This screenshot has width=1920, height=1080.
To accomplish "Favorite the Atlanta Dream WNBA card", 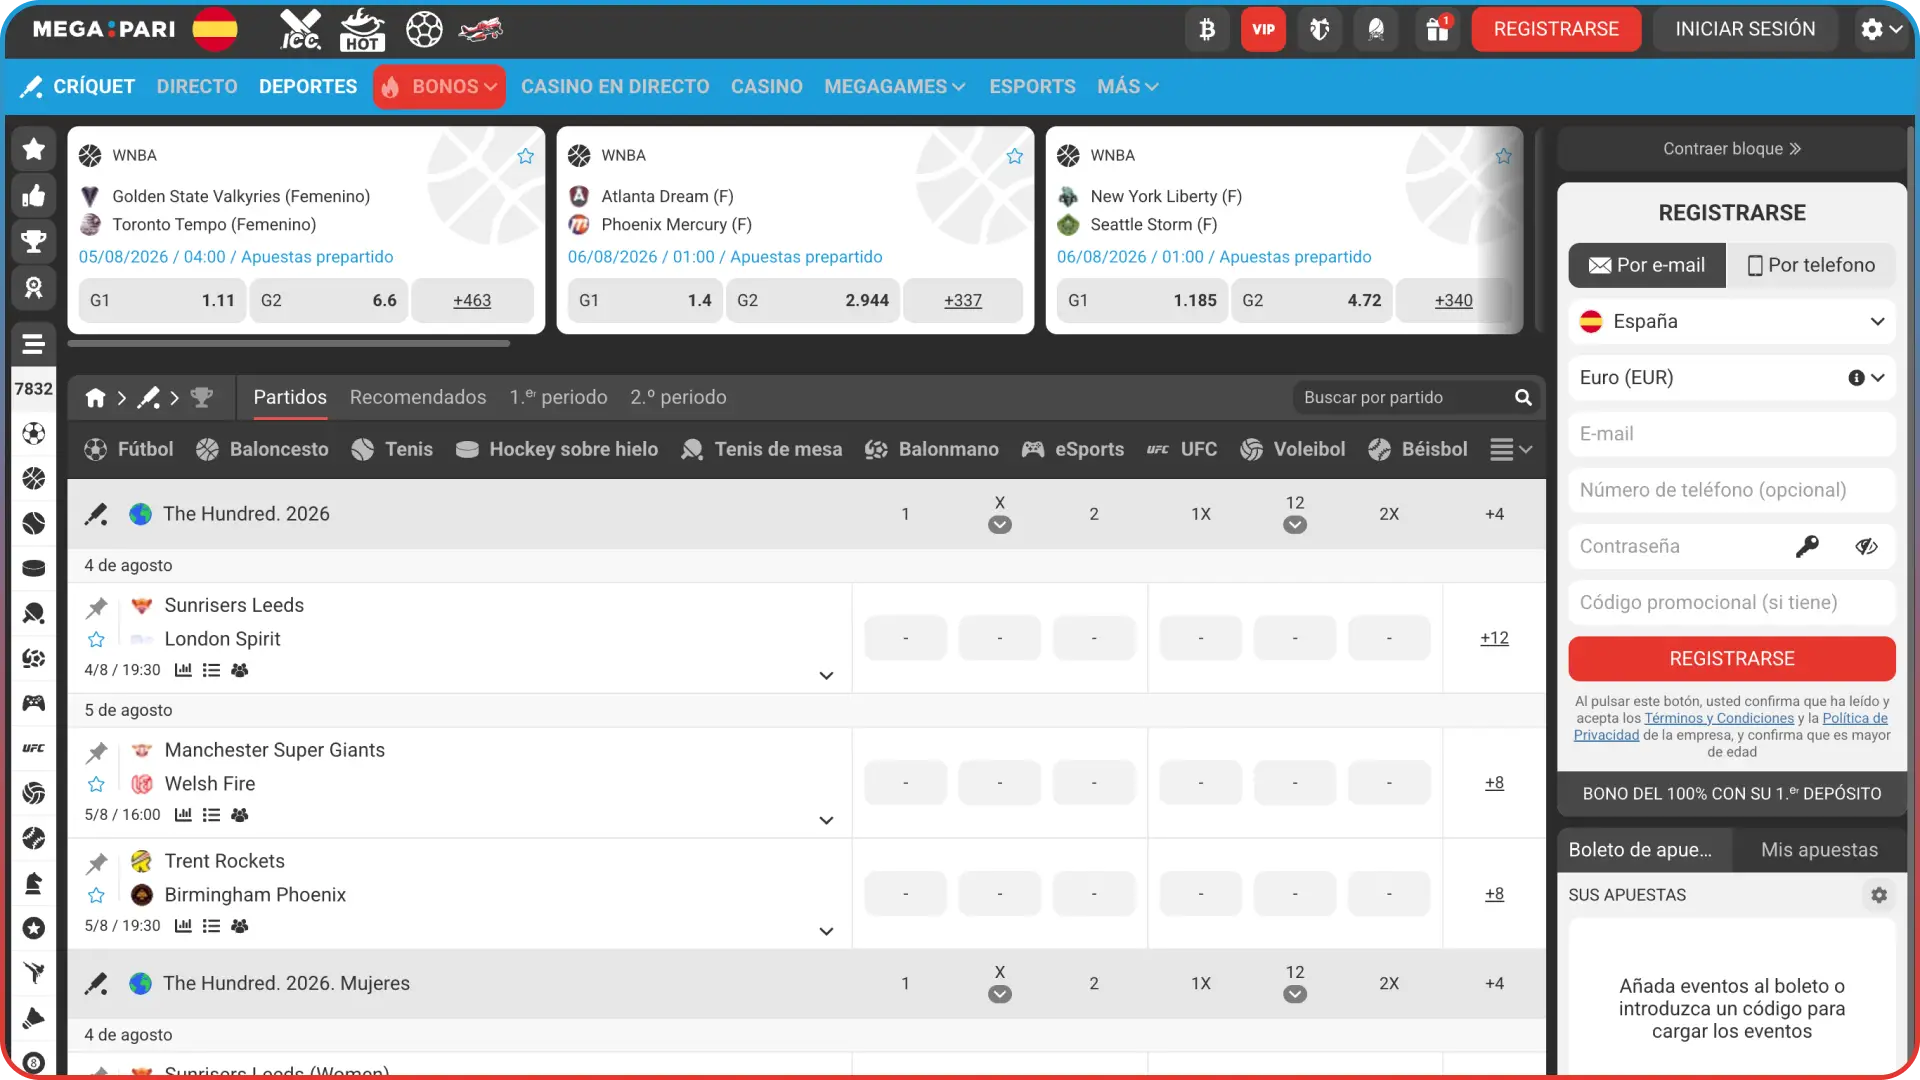I will tap(1015, 156).
